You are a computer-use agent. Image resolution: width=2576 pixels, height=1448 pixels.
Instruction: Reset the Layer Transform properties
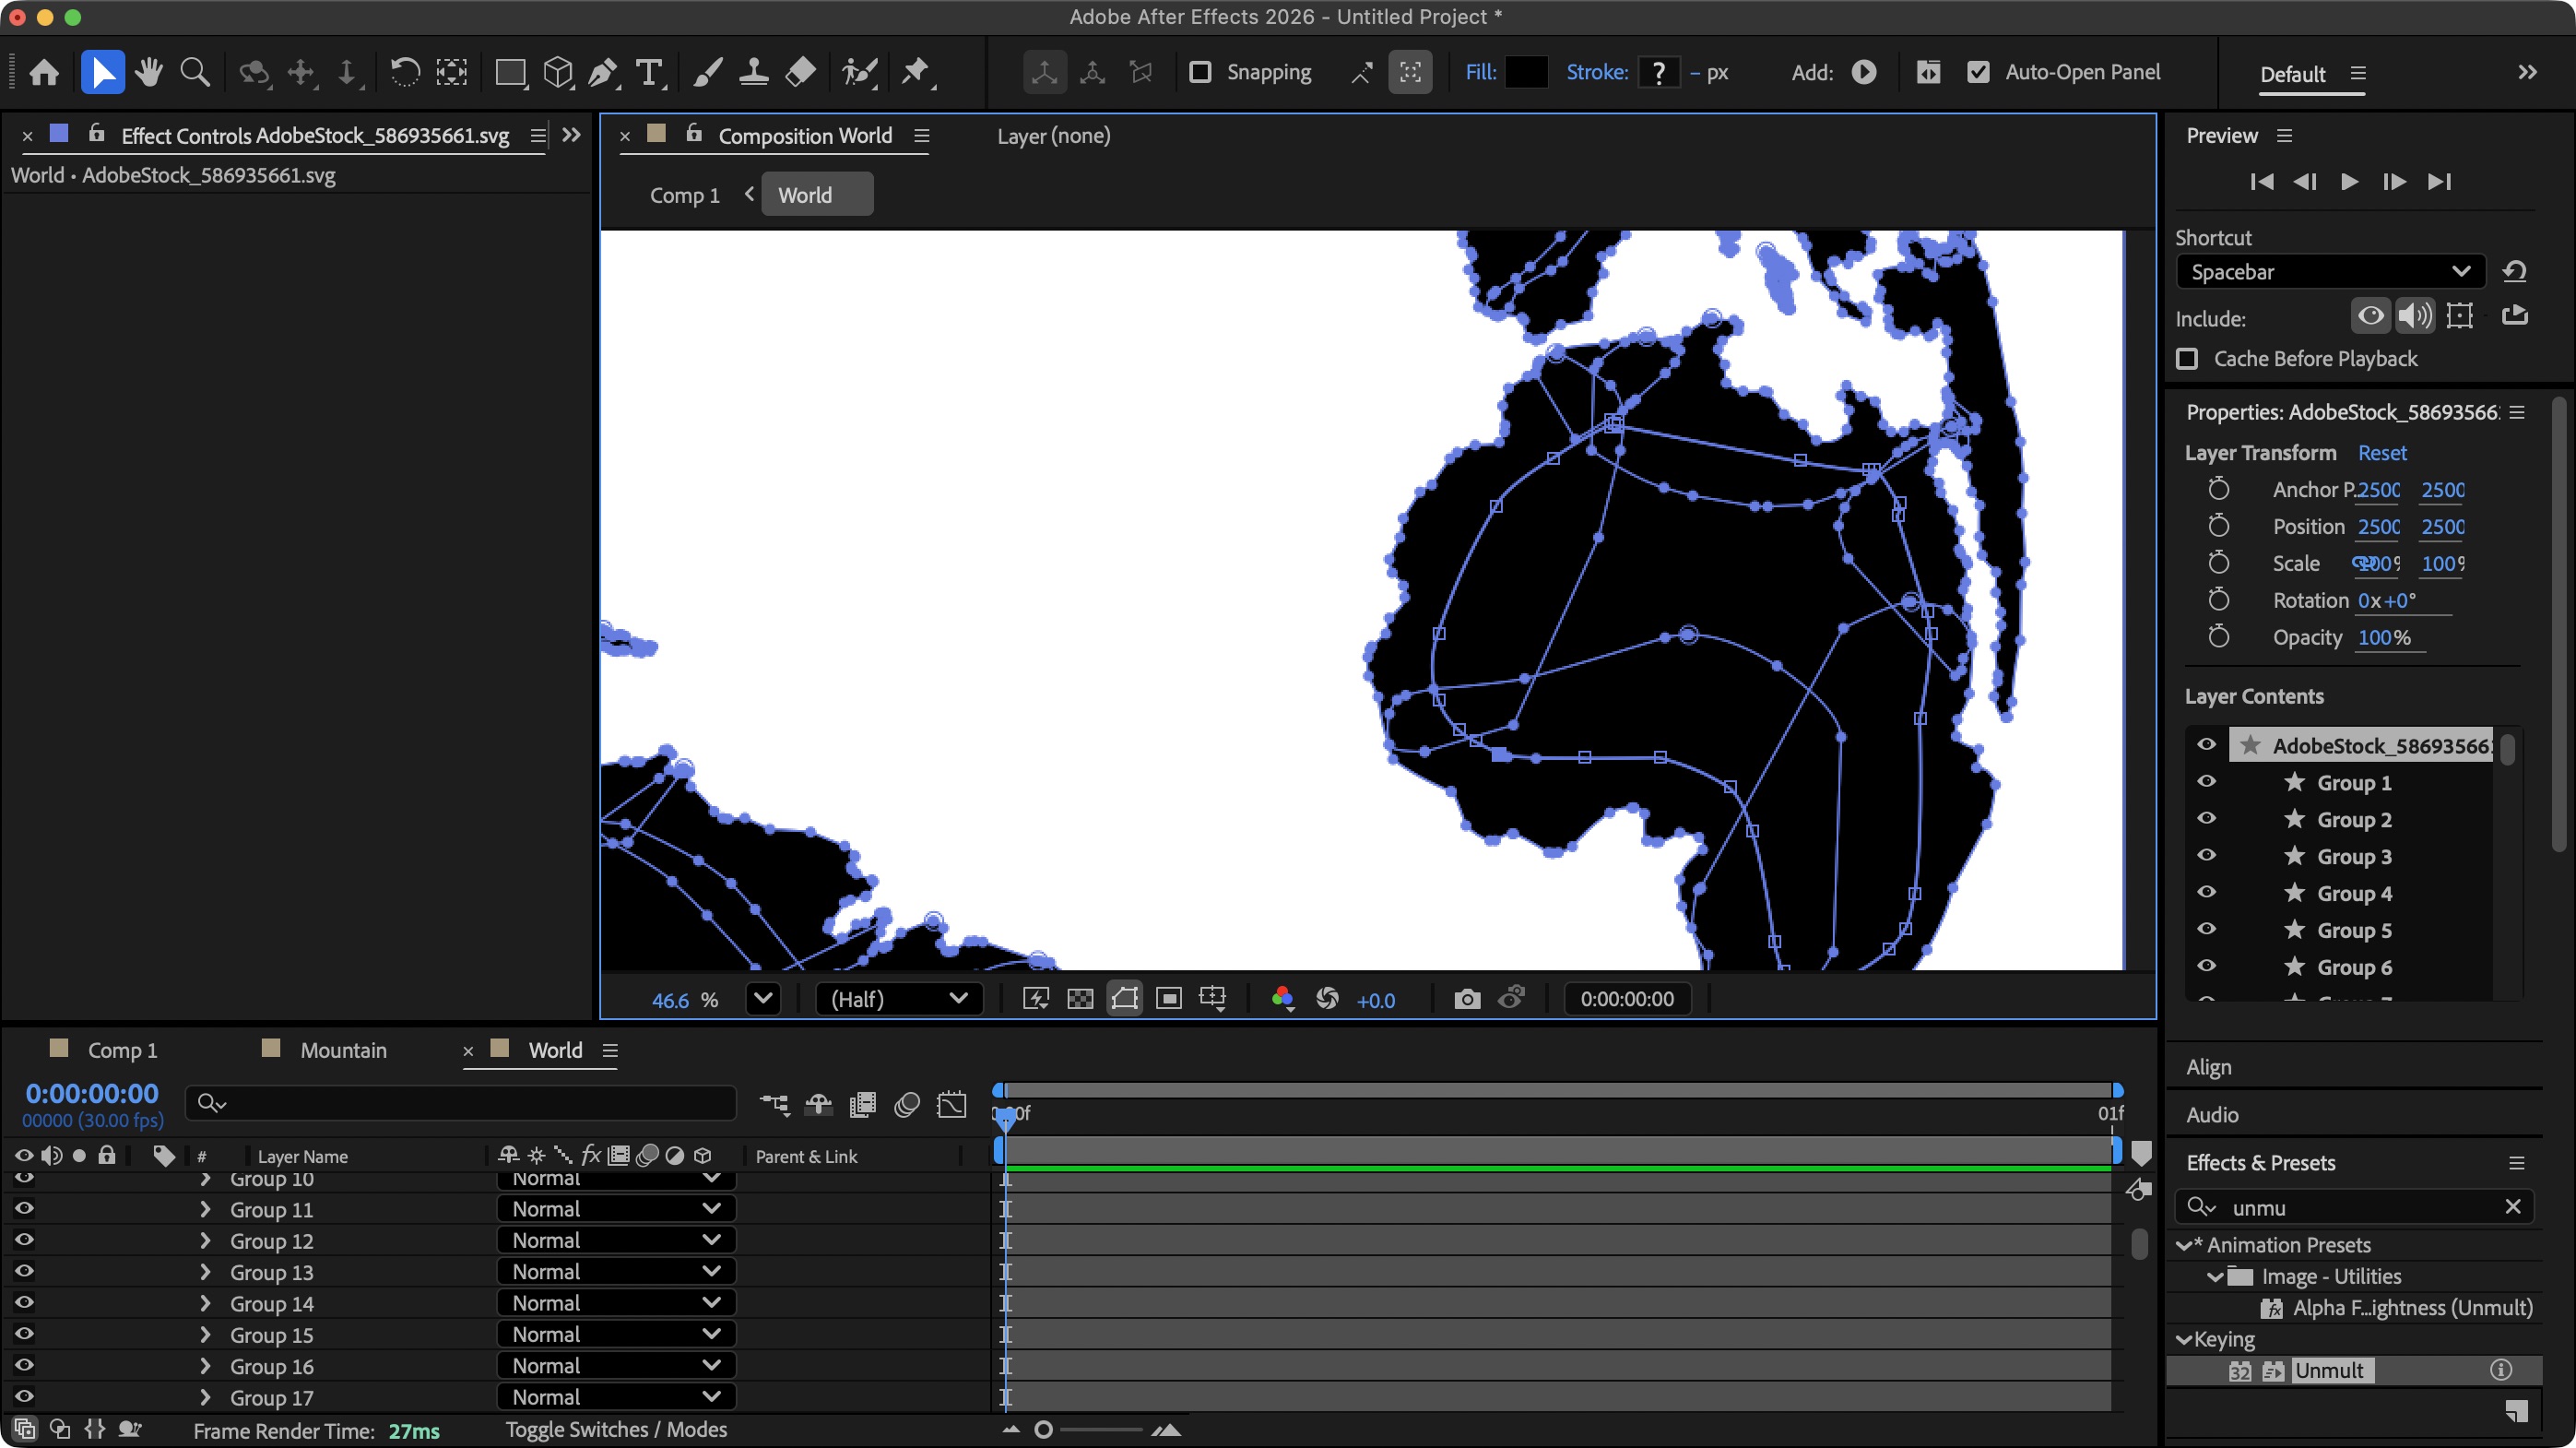click(2382, 452)
